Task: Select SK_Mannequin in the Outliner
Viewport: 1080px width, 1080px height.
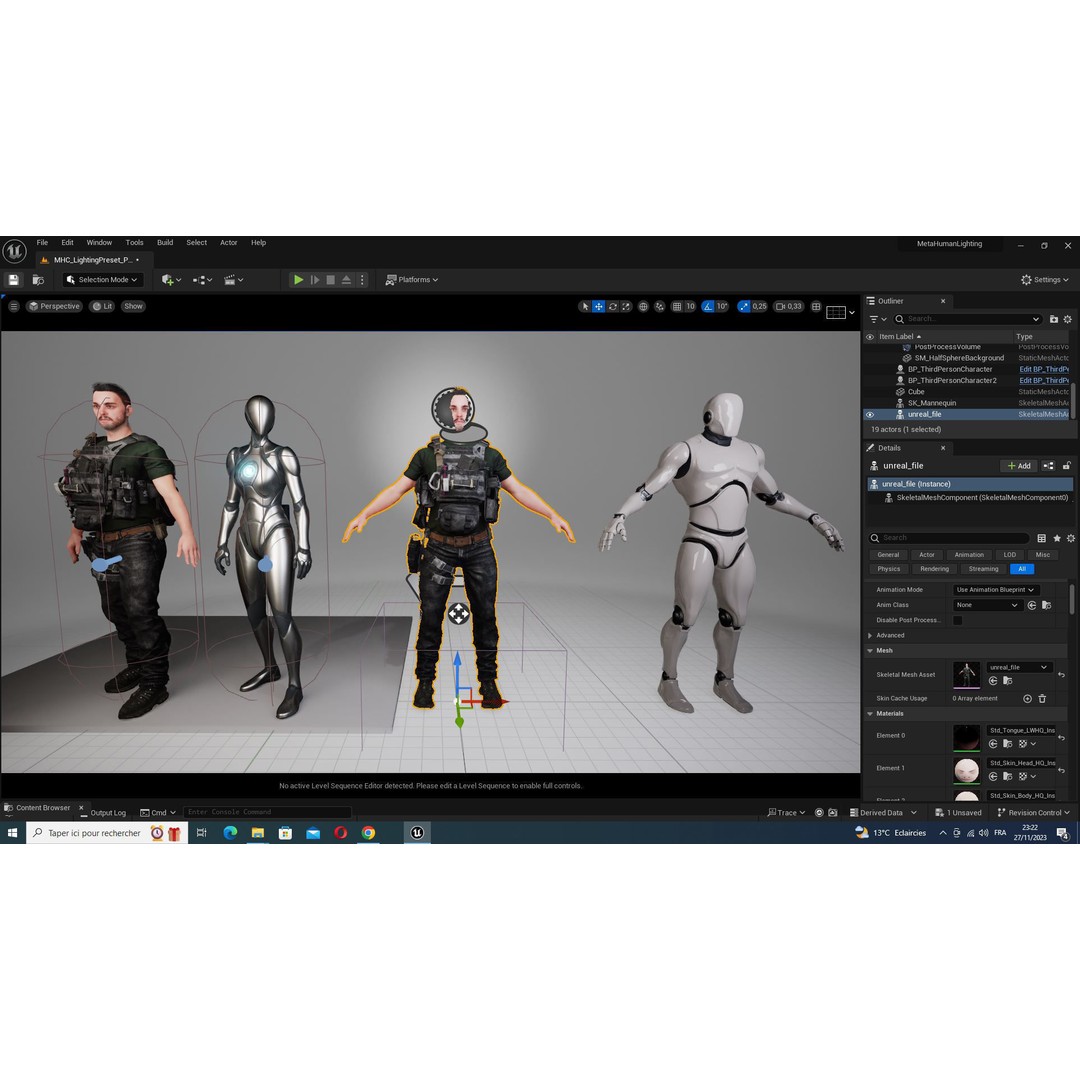Action: (931, 403)
